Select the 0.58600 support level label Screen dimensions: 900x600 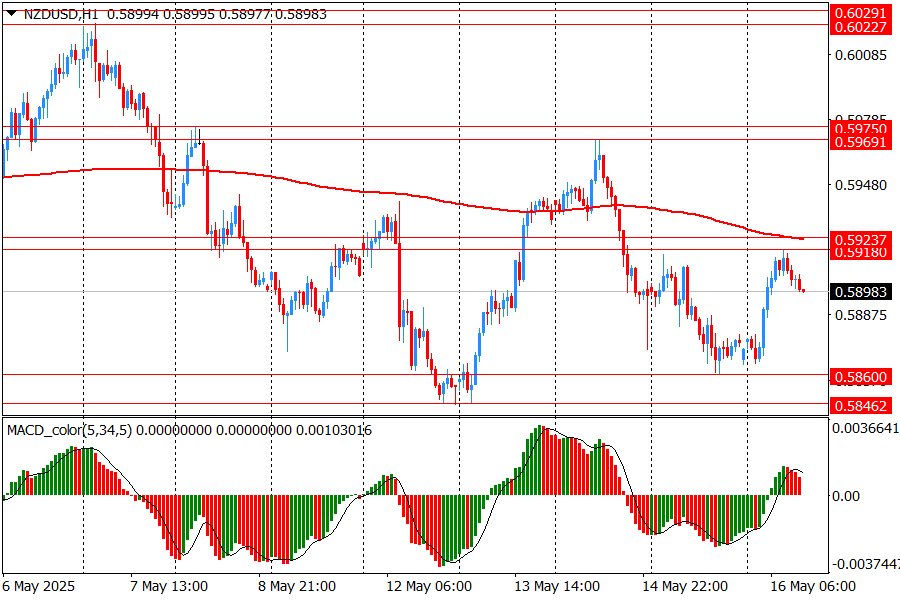point(860,377)
